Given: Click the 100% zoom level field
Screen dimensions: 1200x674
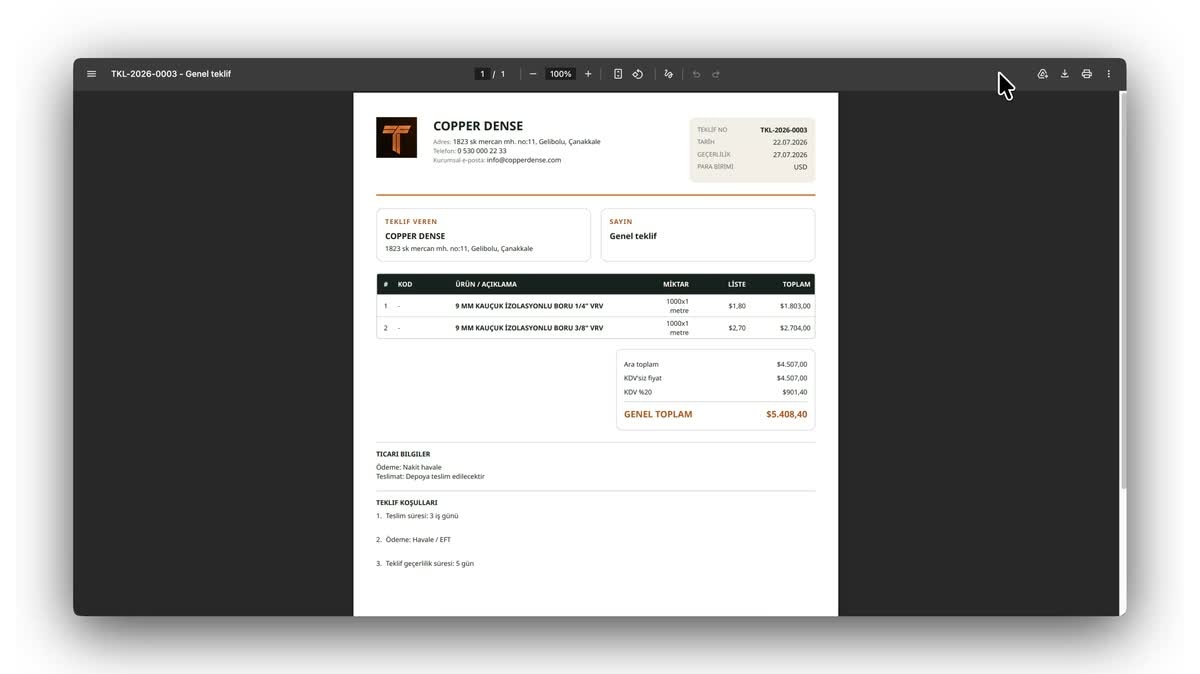Looking at the screenshot, I should (561, 74).
